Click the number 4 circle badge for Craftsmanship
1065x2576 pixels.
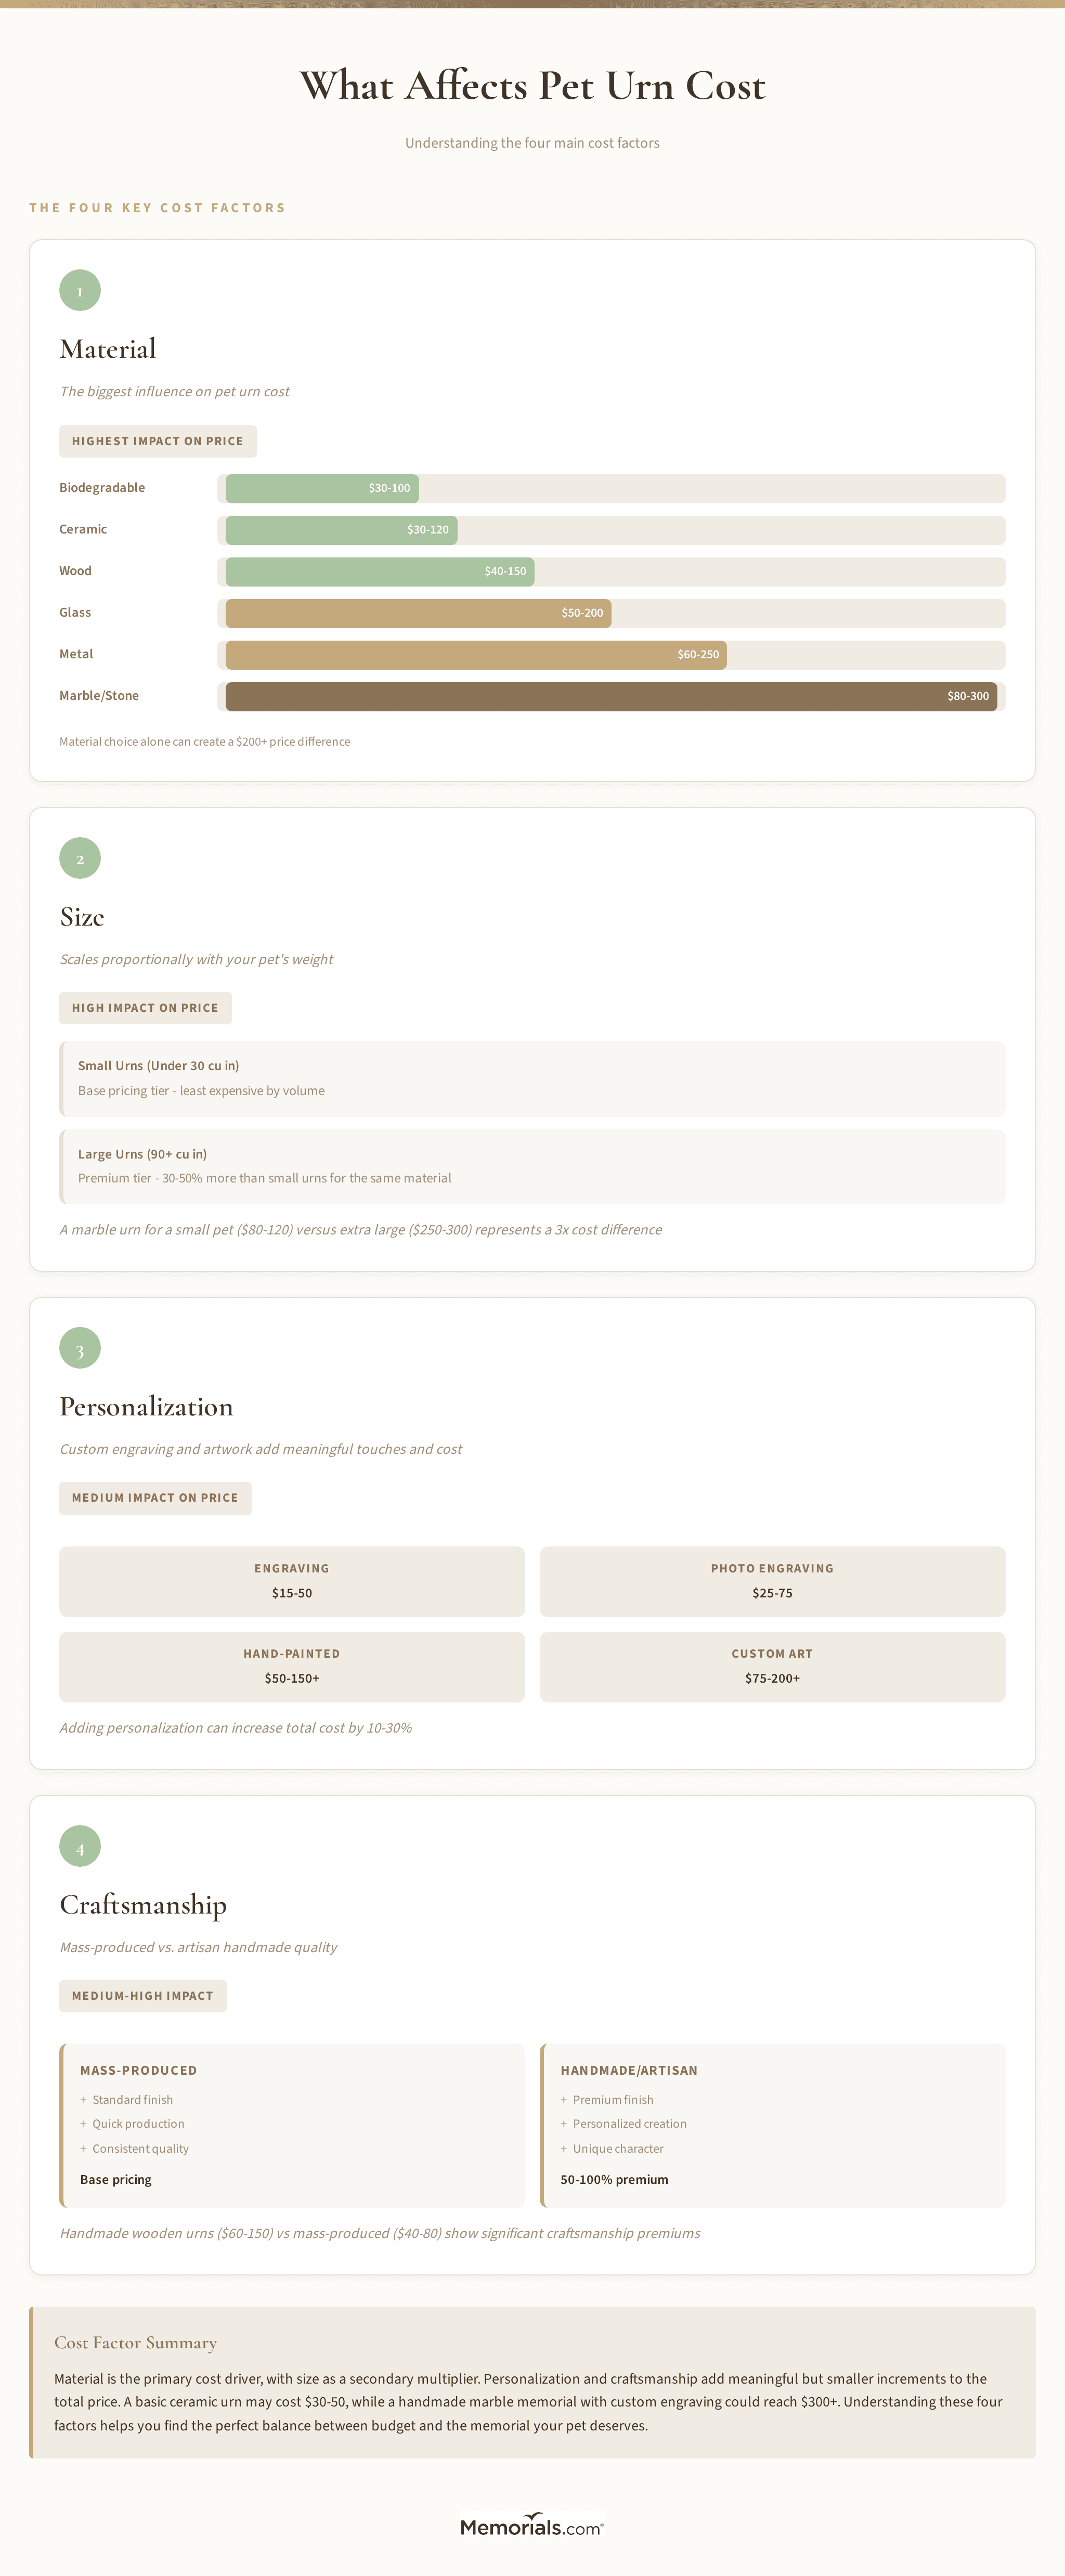tap(80, 1847)
